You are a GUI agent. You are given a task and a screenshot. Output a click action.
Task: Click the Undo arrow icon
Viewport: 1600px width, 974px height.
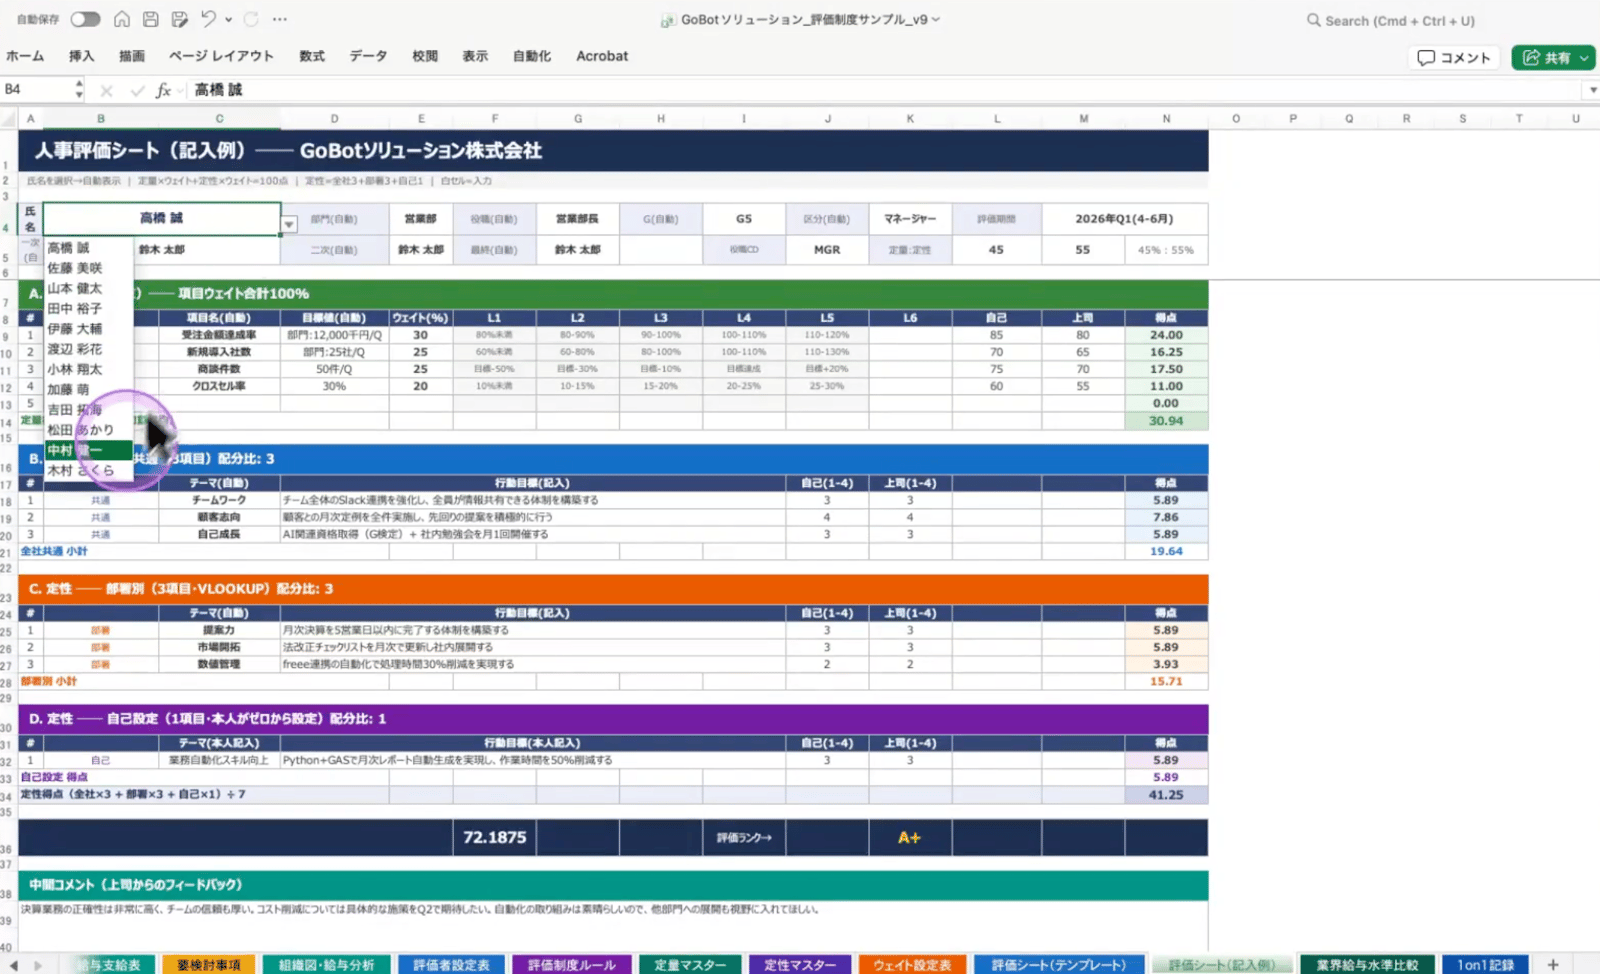(x=207, y=20)
